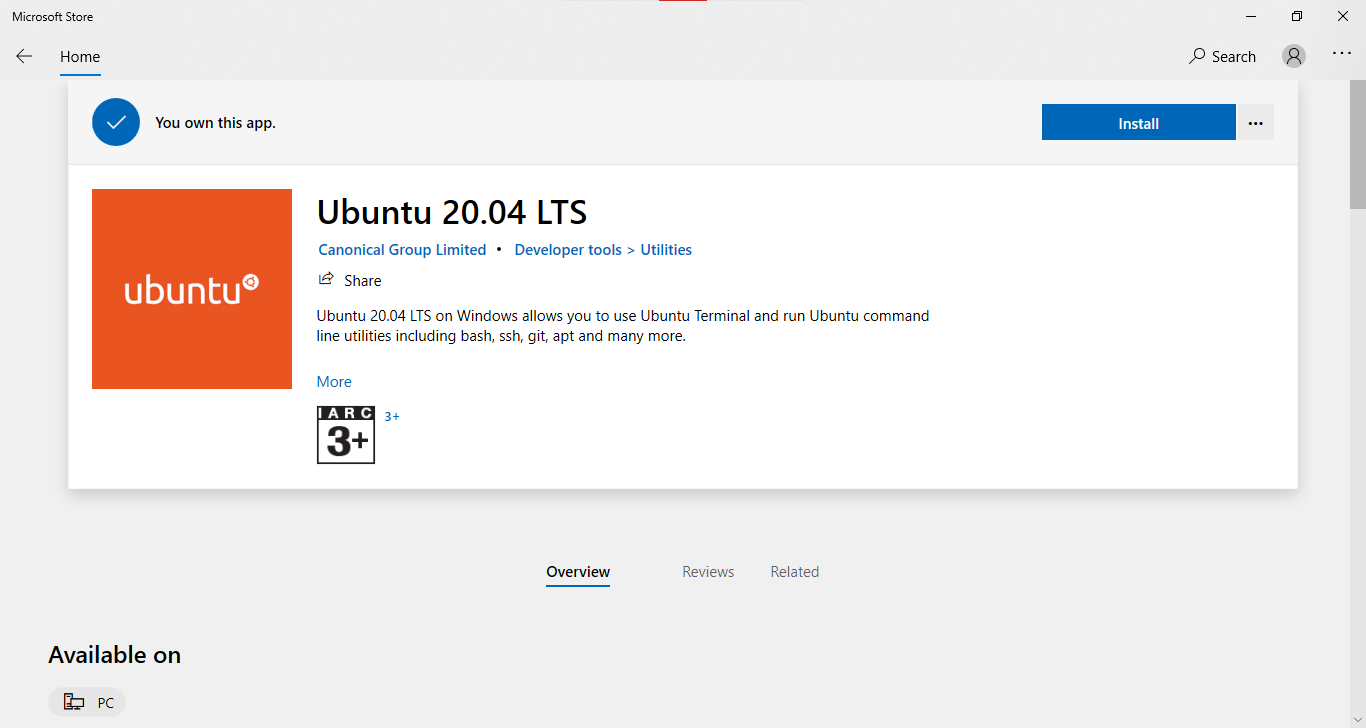Viewport: 1366px width, 728px height.
Task: Maximize the Microsoft Store window
Action: tap(1297, 16)
